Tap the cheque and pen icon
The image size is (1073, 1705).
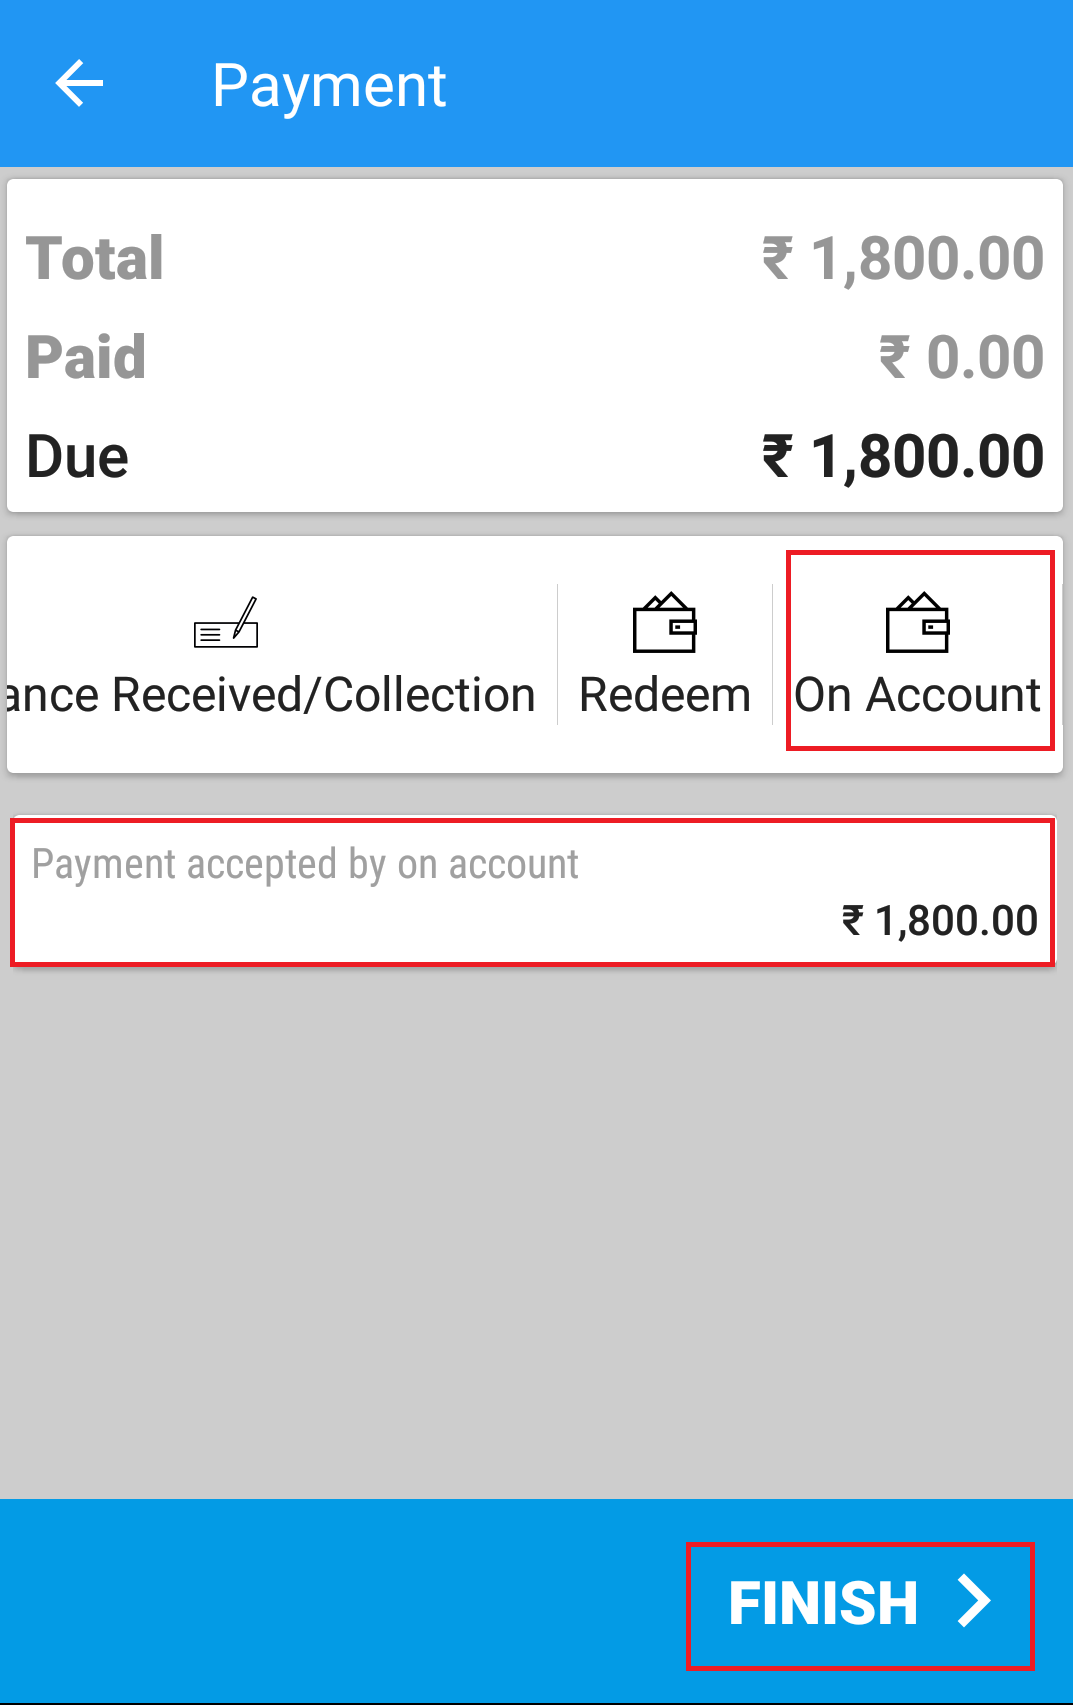pos(226,622)
